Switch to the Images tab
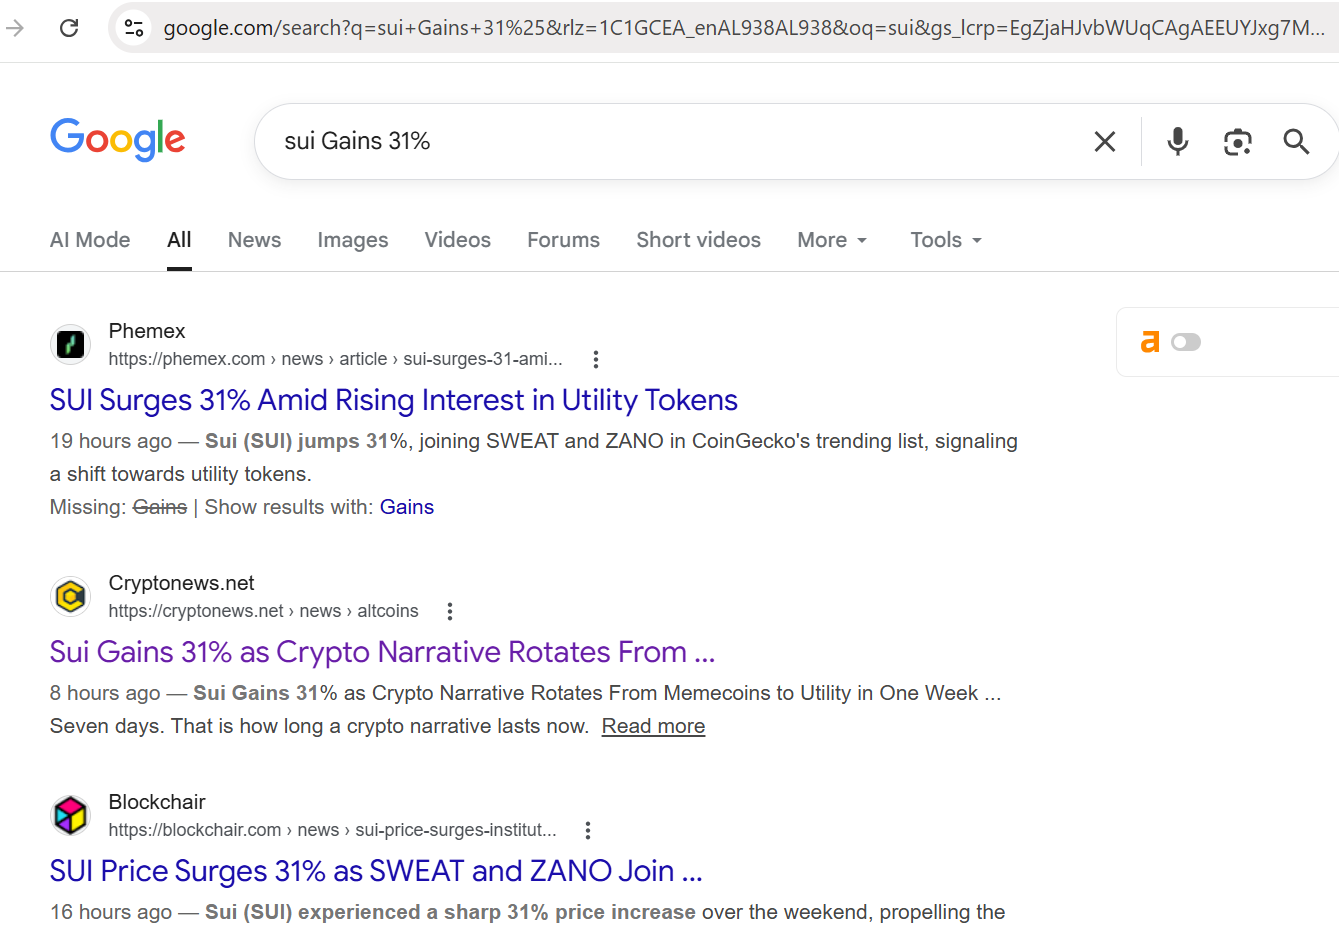1339x937 pixels. pyautogui.click(x=353, y=240)
